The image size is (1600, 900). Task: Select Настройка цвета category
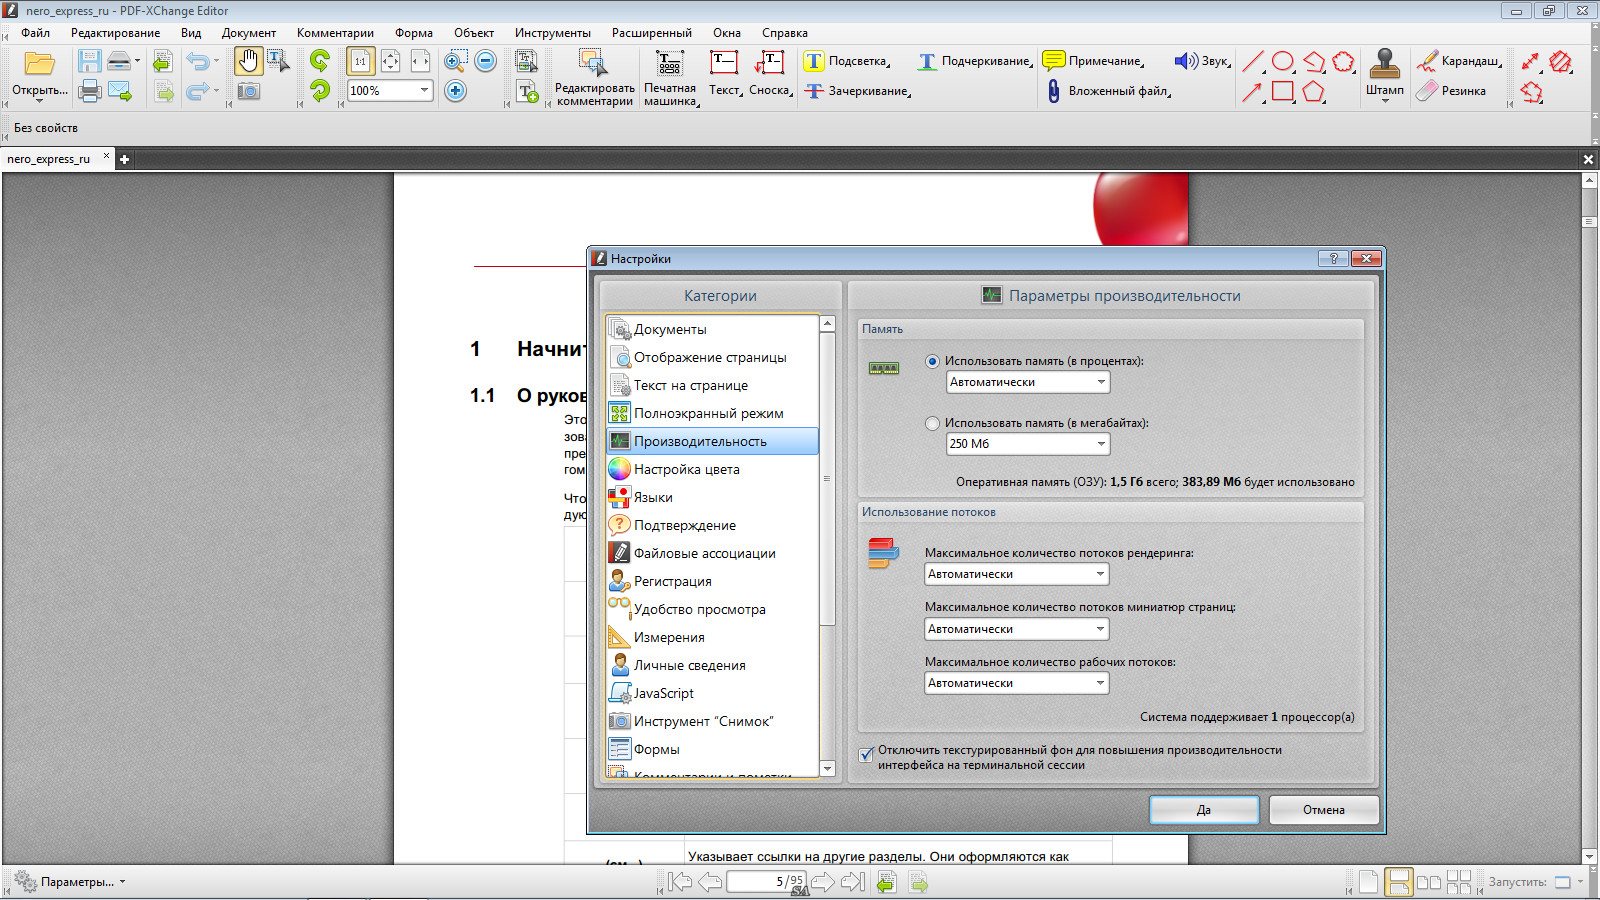coord(712,469)
